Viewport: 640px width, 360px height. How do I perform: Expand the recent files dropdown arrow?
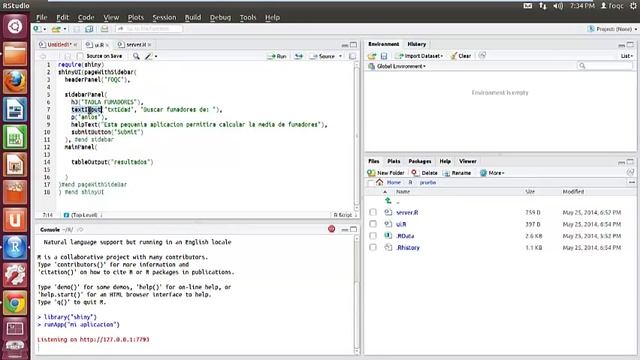[x=64, y=29]
